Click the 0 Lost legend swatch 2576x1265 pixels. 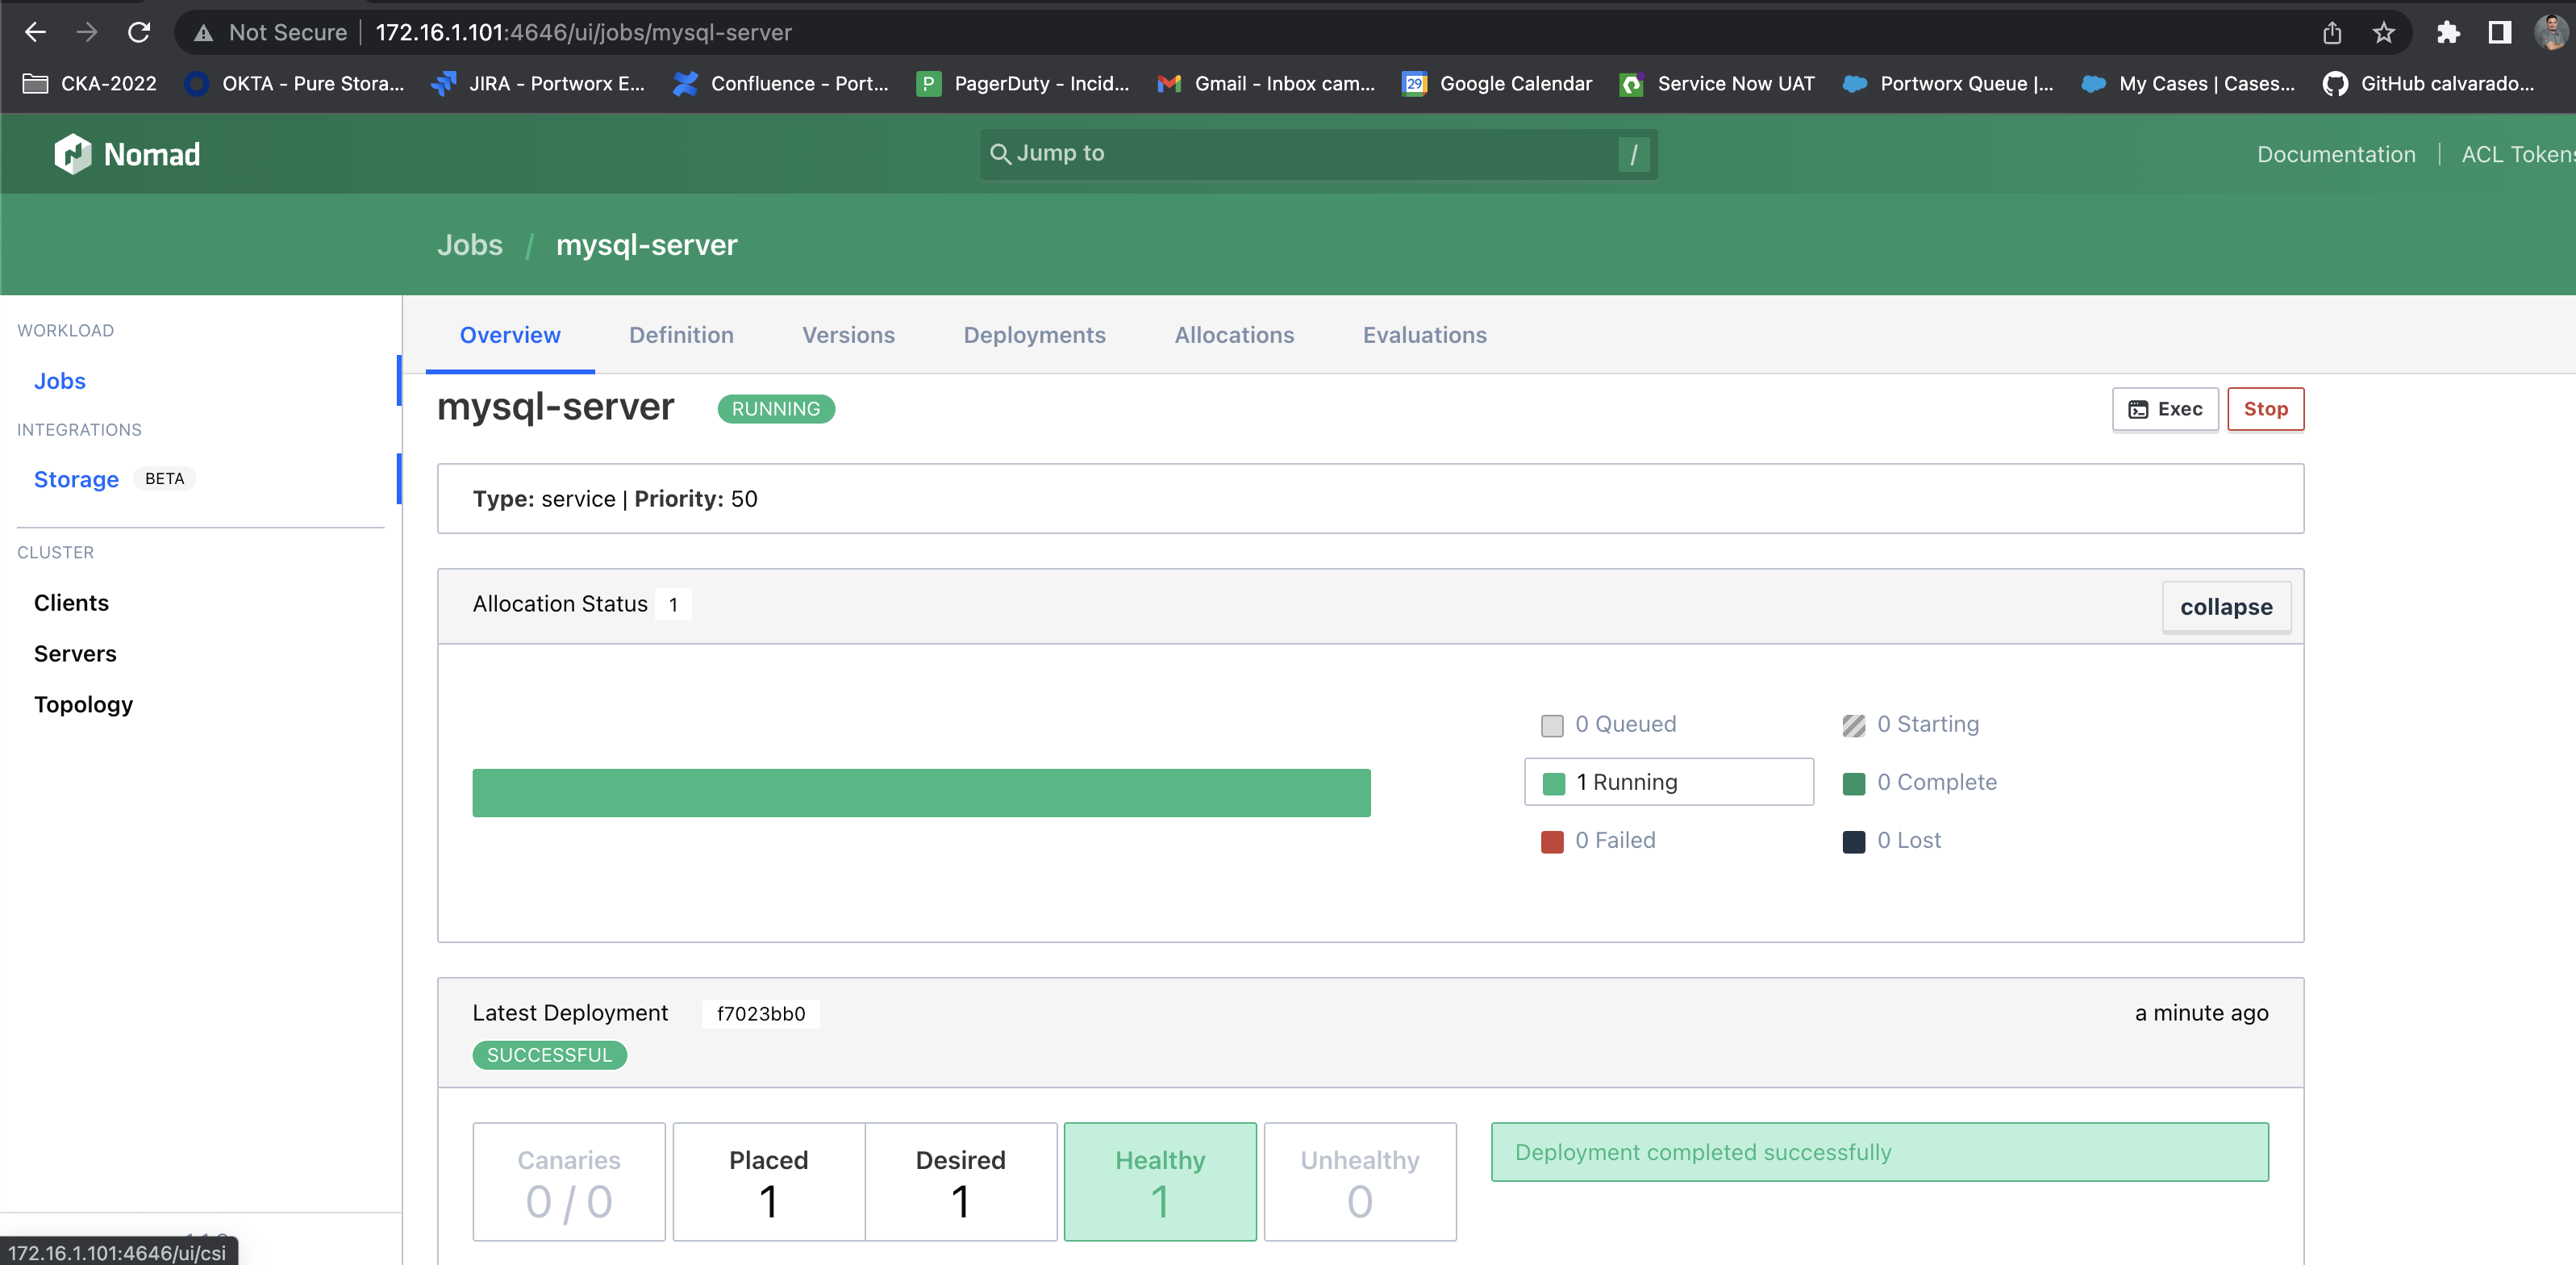pos(1853,841)
